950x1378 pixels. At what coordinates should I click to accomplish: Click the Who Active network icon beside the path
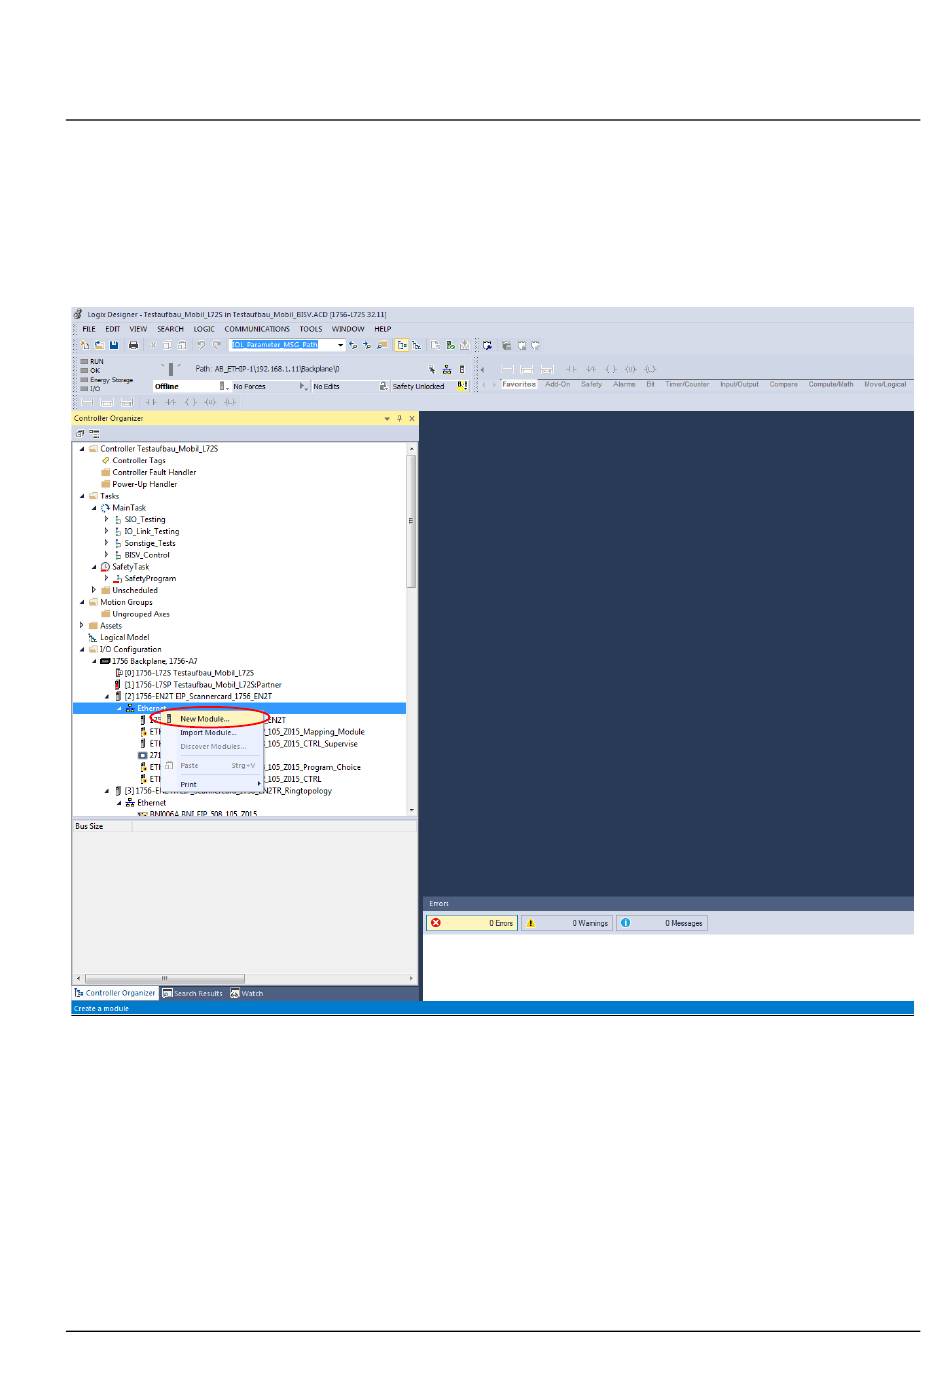(447, 369)
